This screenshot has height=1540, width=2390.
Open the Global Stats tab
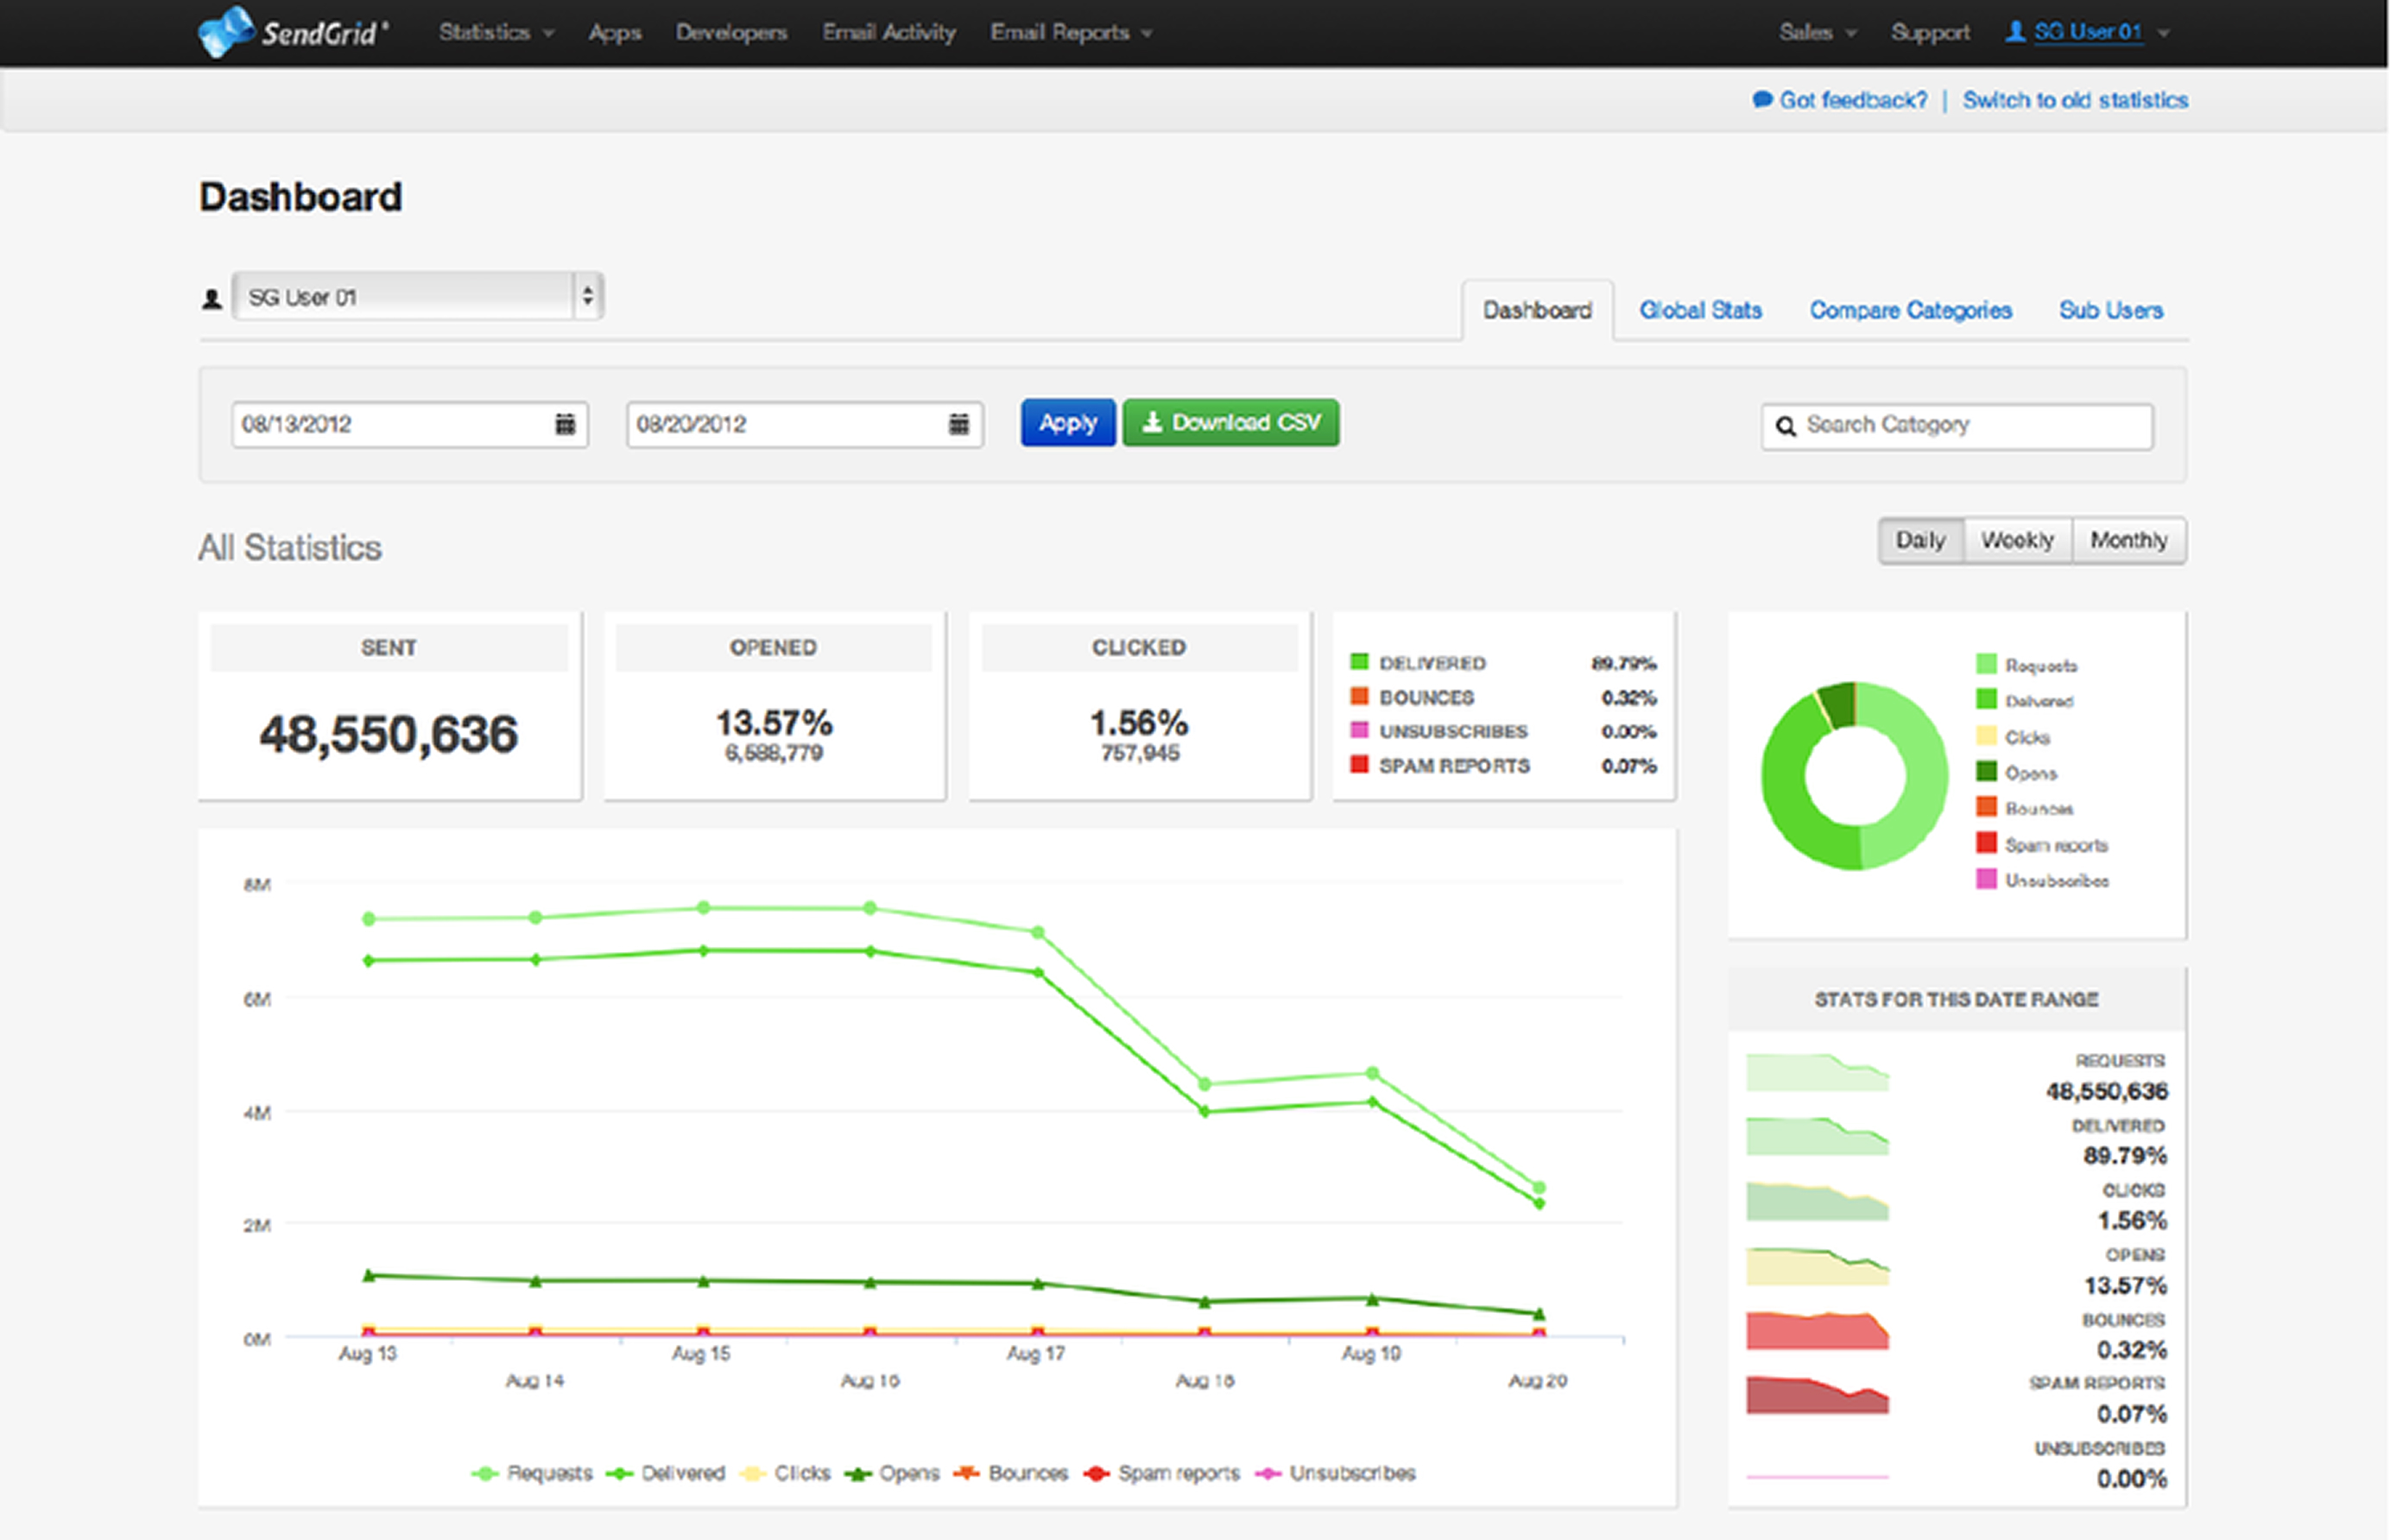point(1700,310)
